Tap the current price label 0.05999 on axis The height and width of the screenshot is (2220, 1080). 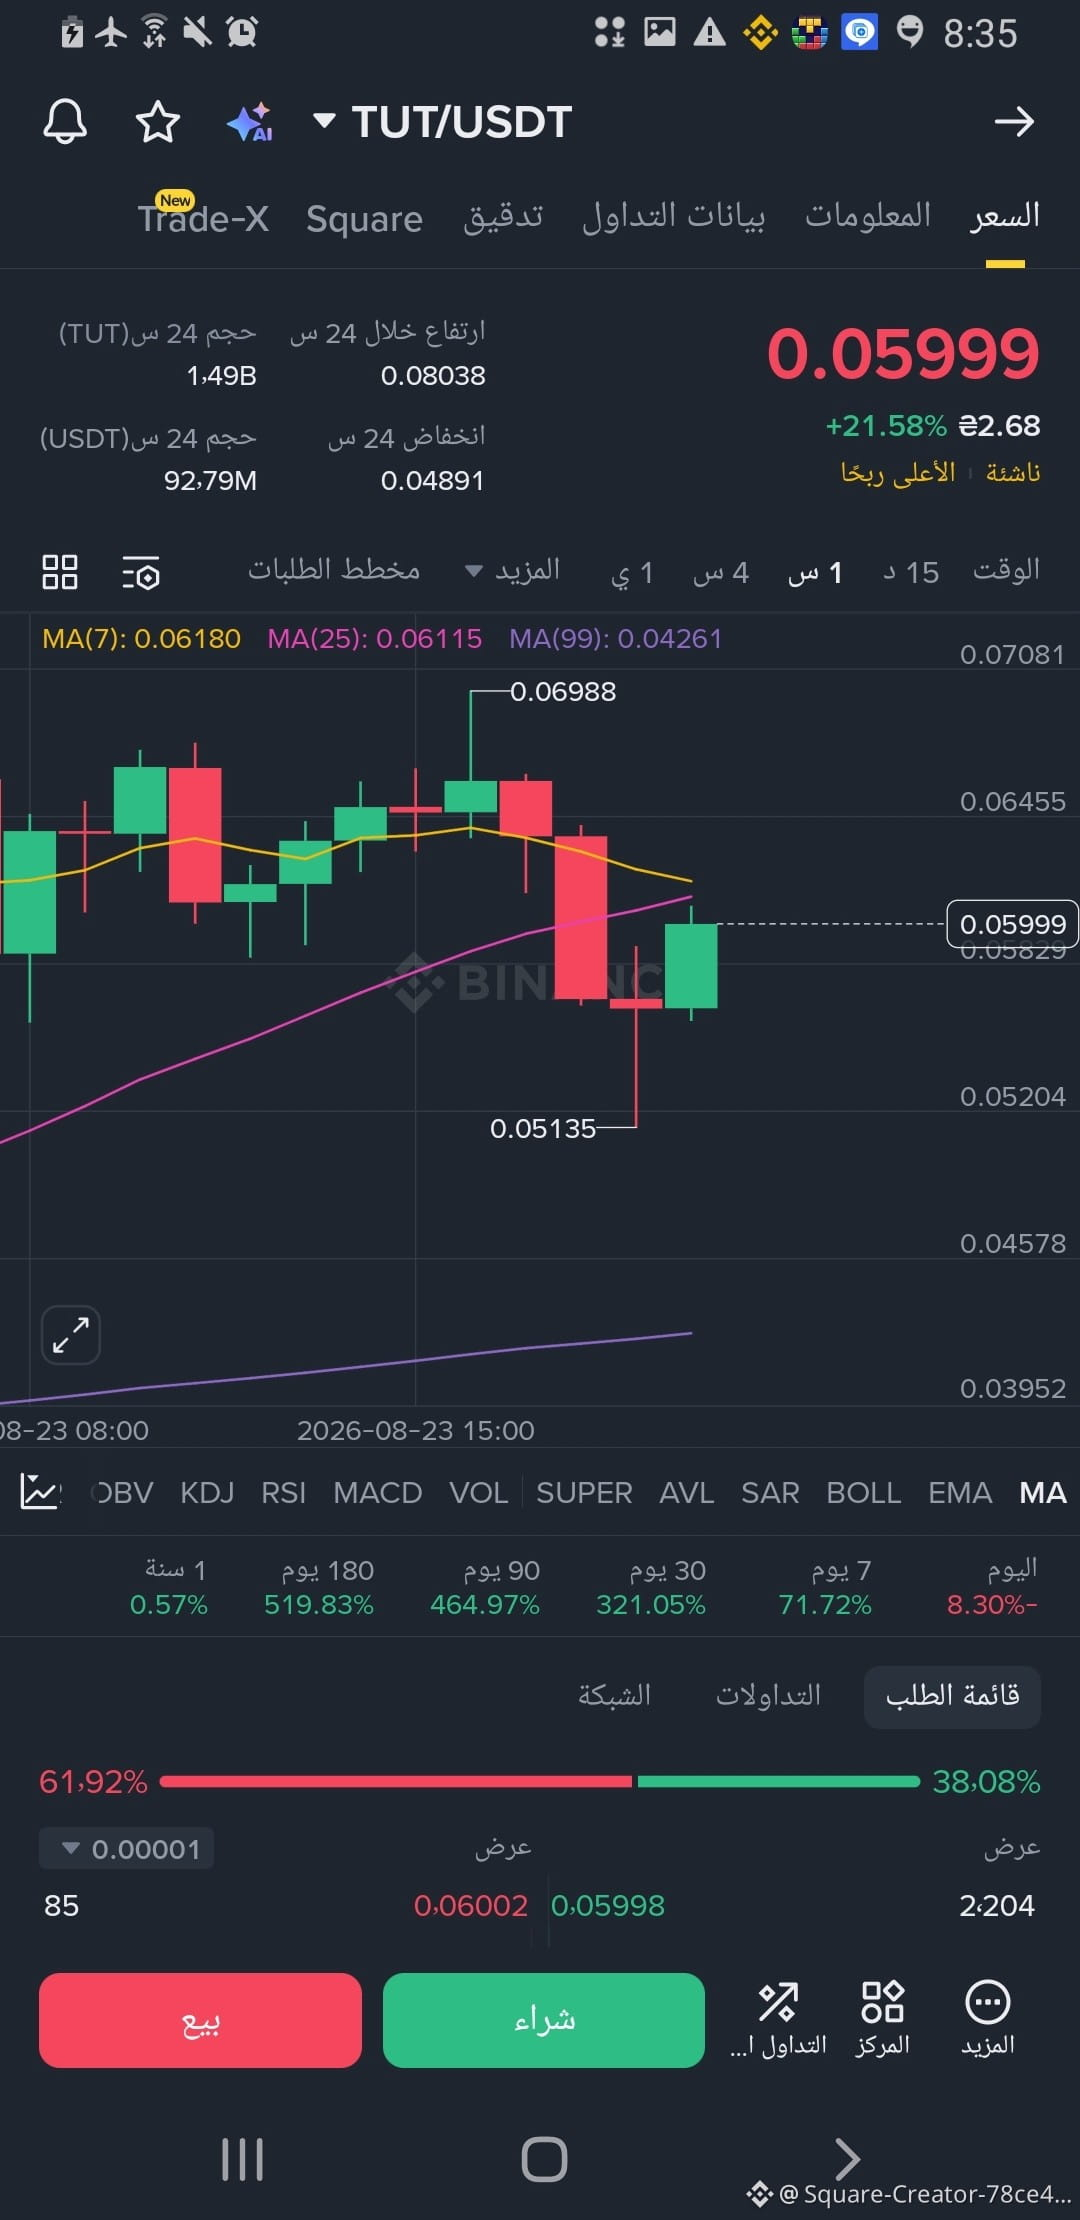point(1012,924)
